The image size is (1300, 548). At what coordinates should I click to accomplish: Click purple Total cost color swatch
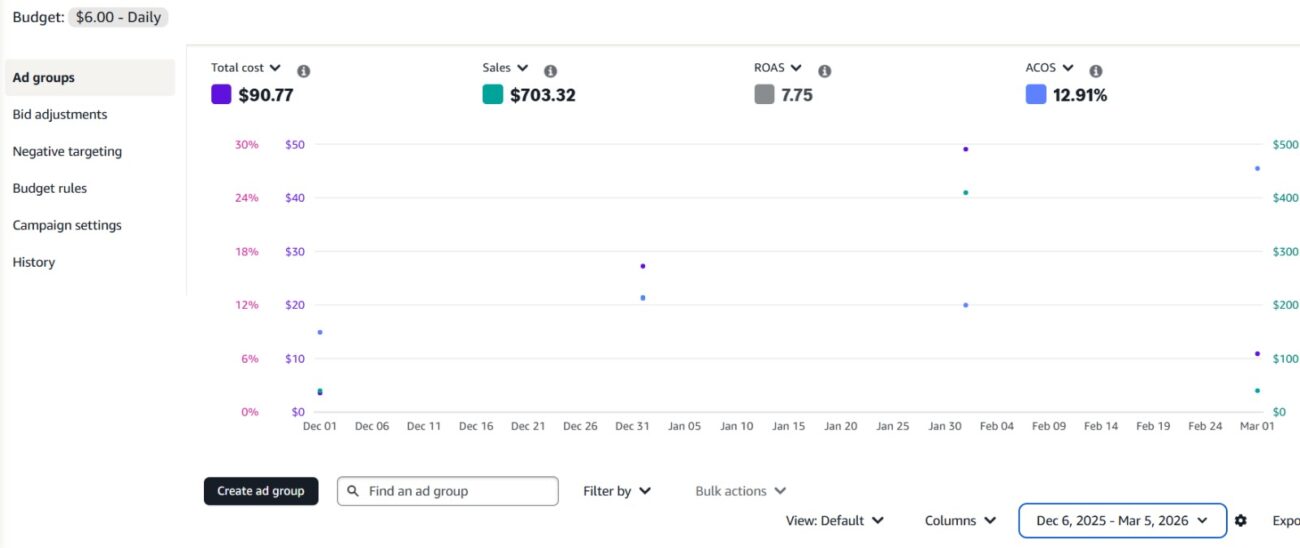pyautogui.click(x=221, y=95)
